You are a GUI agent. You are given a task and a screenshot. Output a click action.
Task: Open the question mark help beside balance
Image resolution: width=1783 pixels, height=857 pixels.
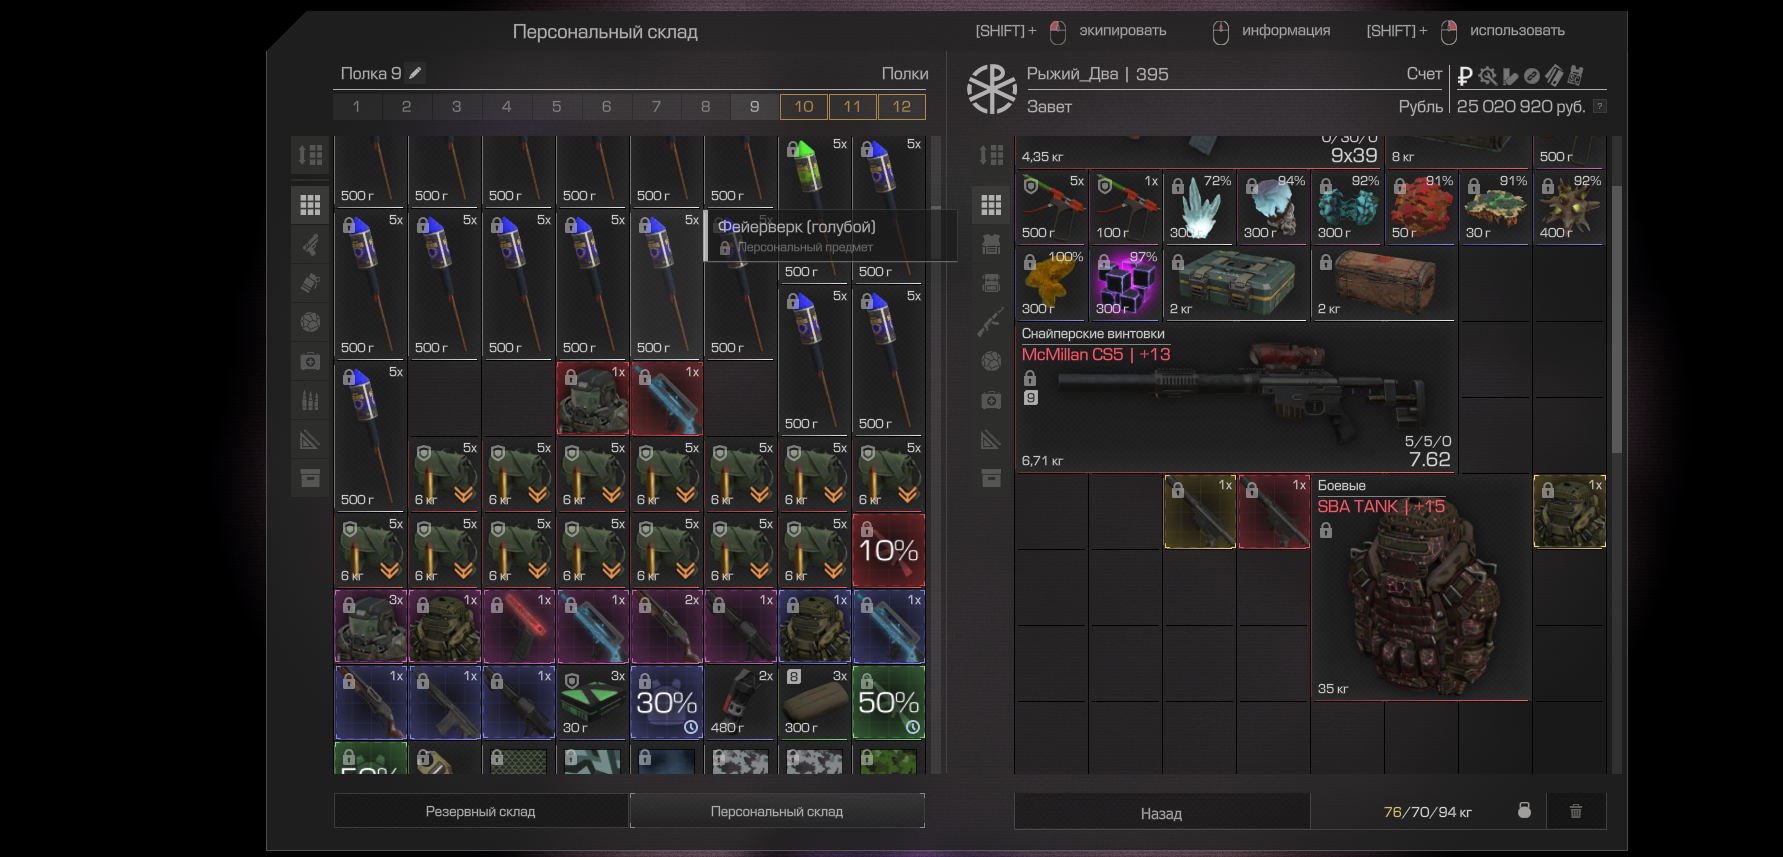click(x=1600, y=106)
